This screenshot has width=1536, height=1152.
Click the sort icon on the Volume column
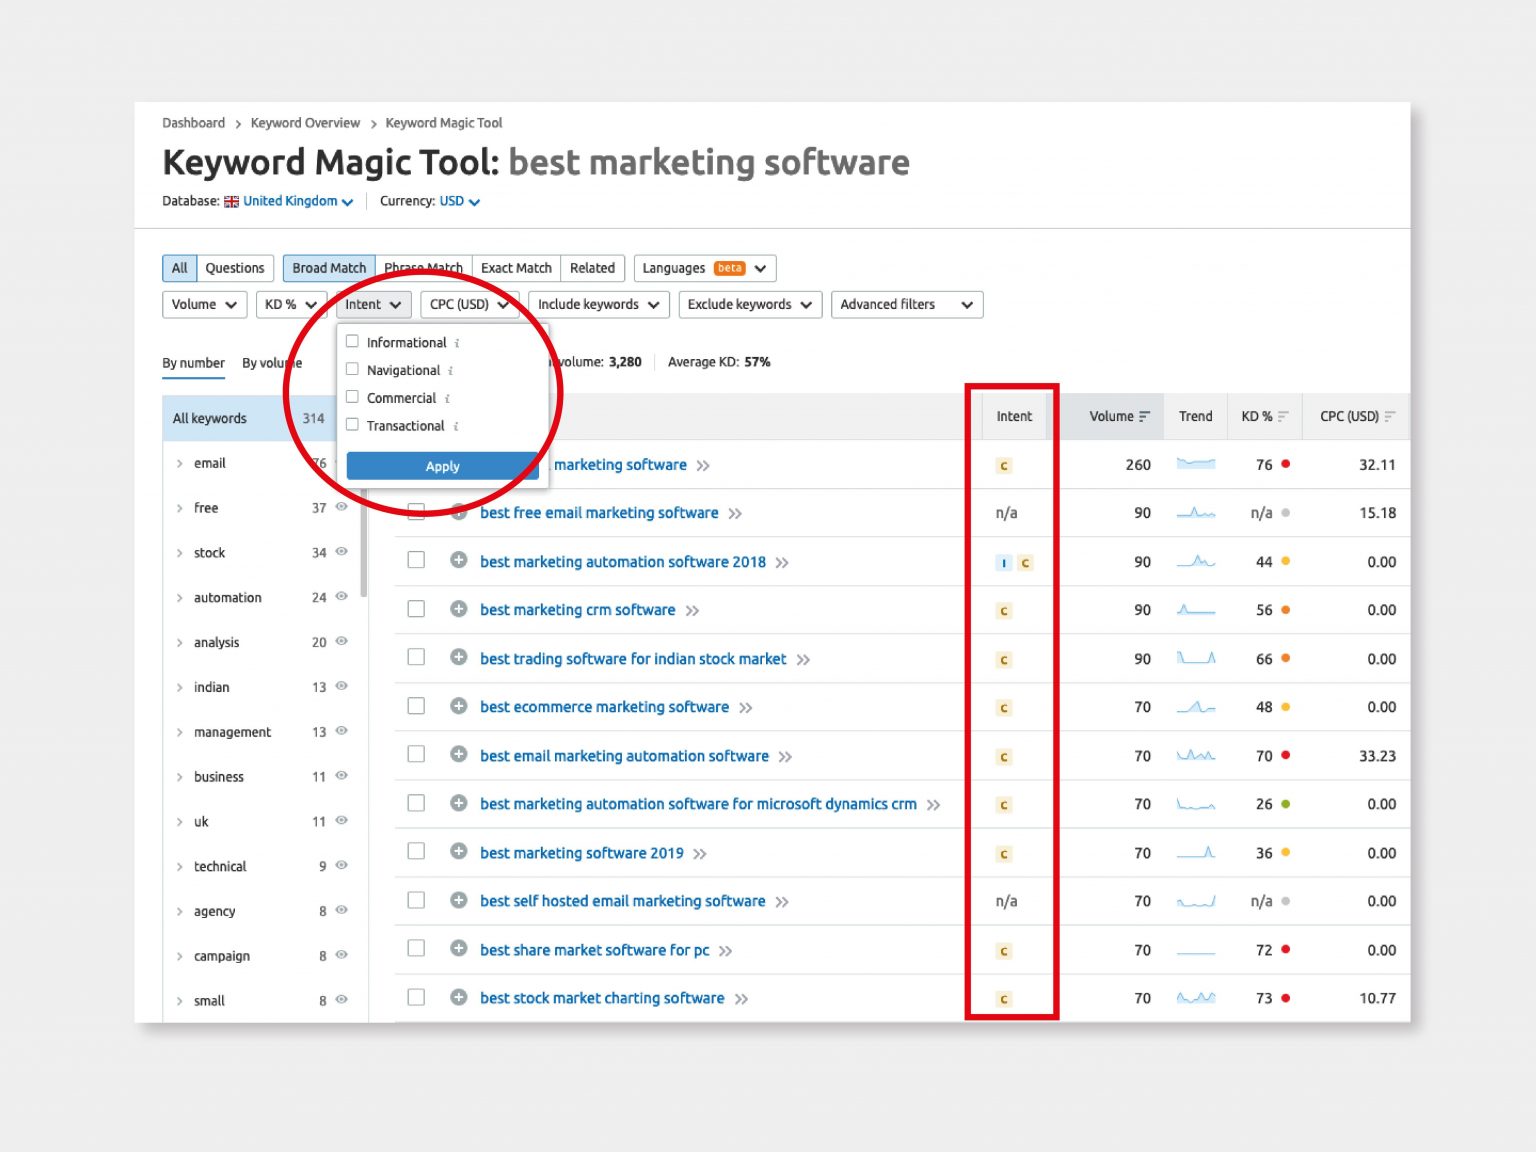tap(1142, 416)
